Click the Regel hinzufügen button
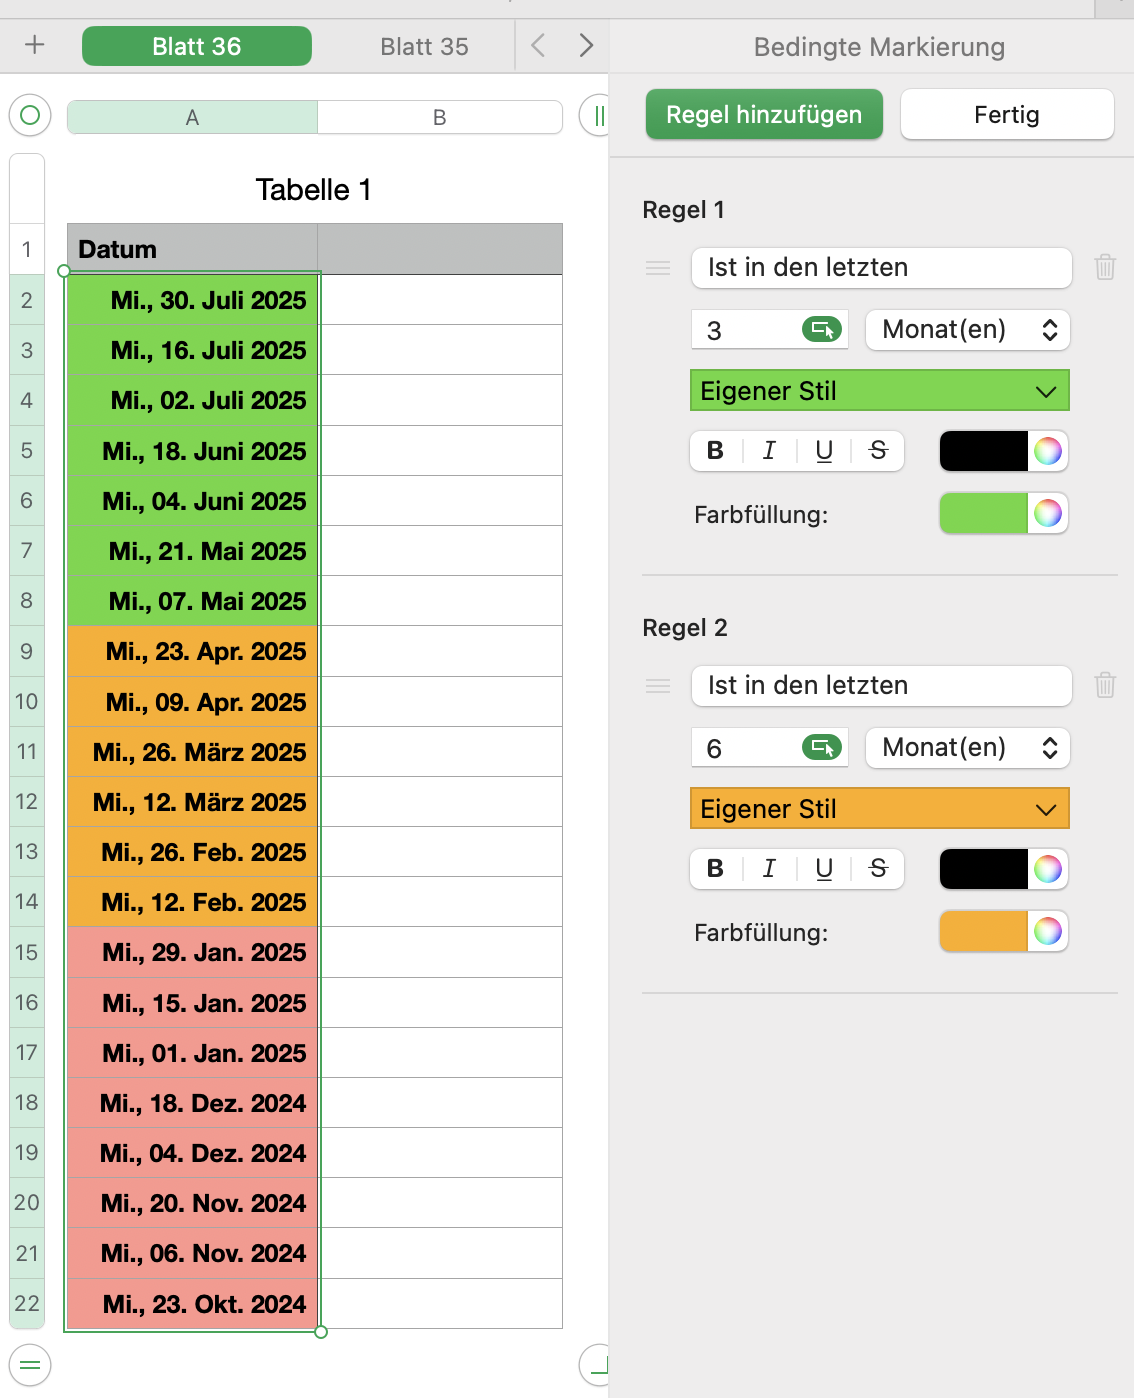This screenshot has width=1134, height=1398. coord(764,115)
